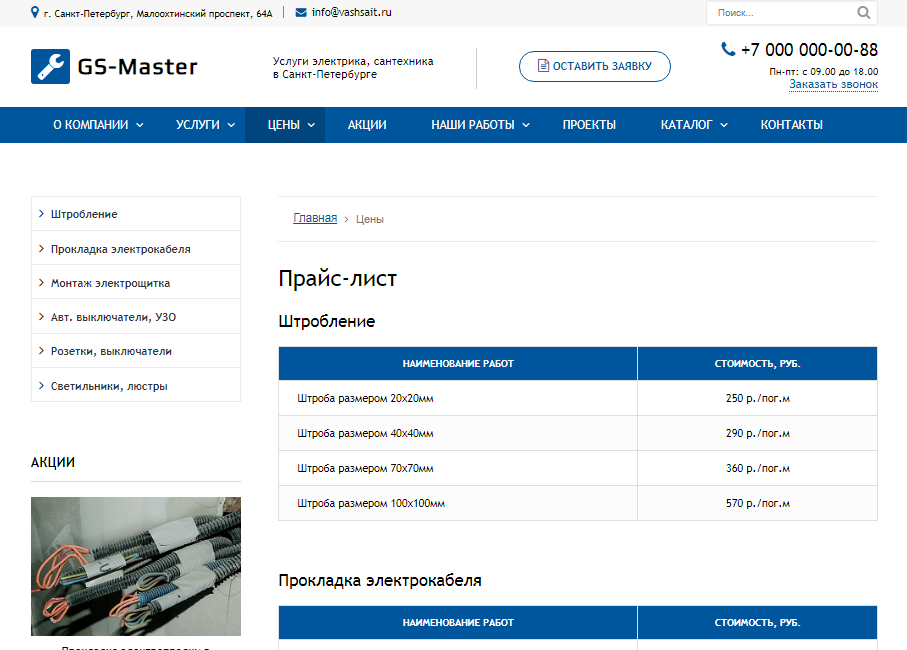907x650 pixels.
Task: Open Розетки, выключатели sidebar item
Action: tap(111, 351)
